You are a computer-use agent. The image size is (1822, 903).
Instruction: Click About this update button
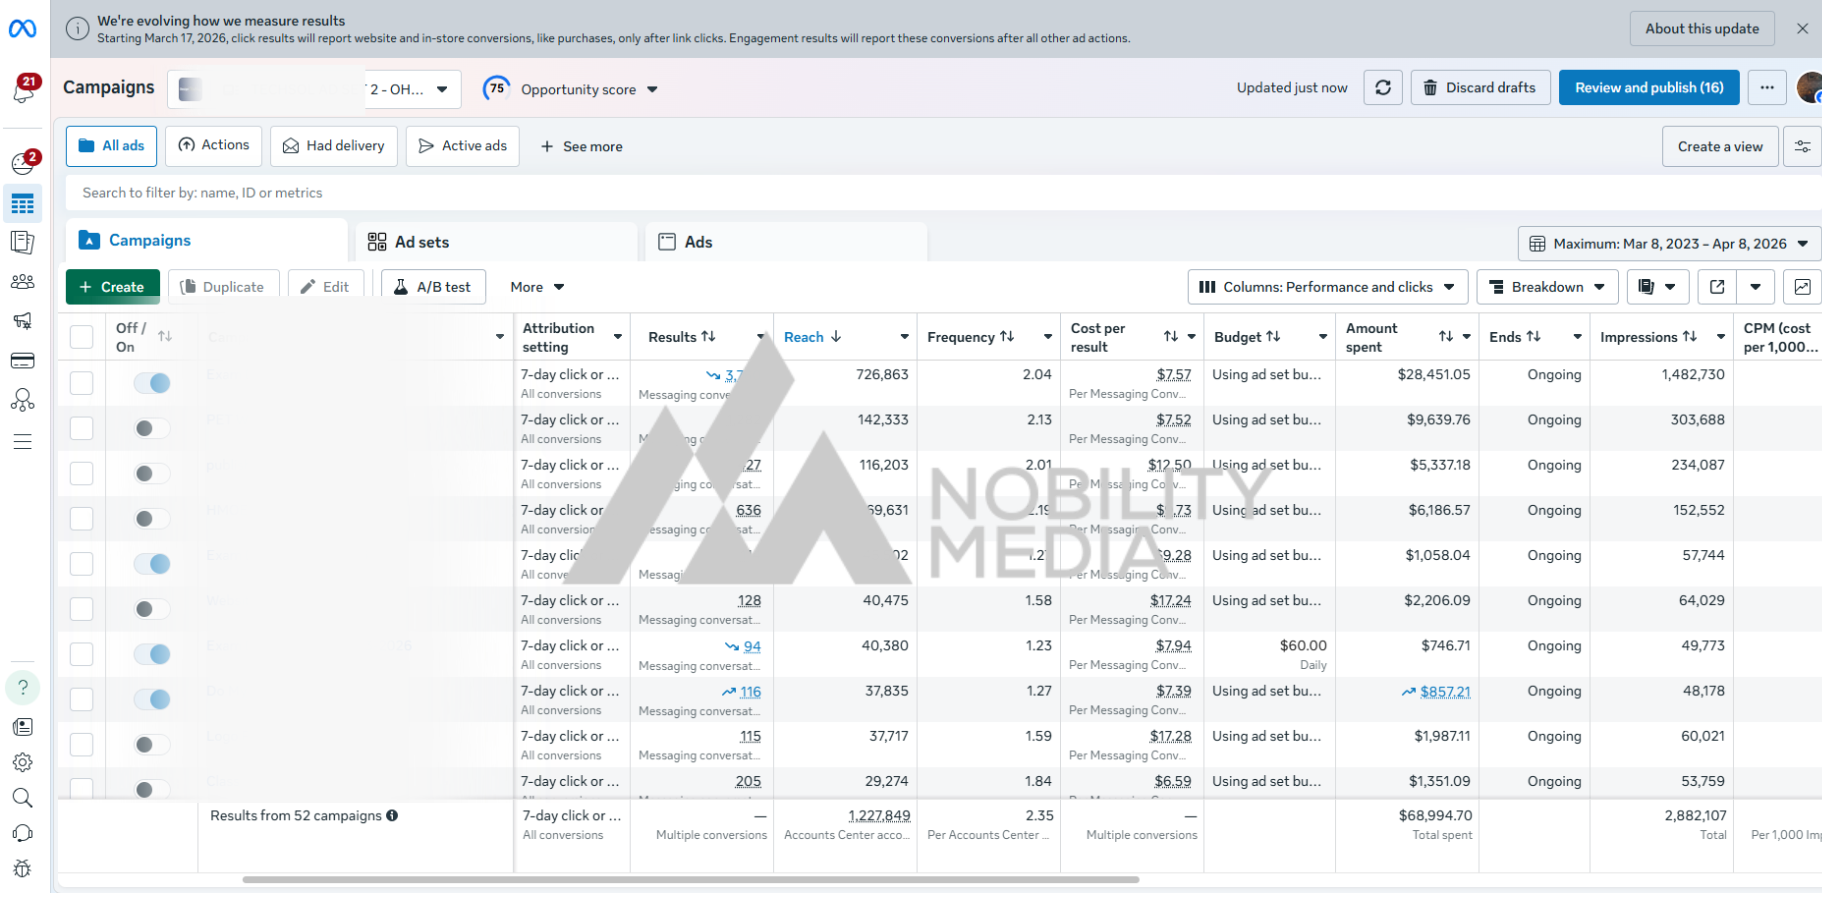[x=1702, y=29]
